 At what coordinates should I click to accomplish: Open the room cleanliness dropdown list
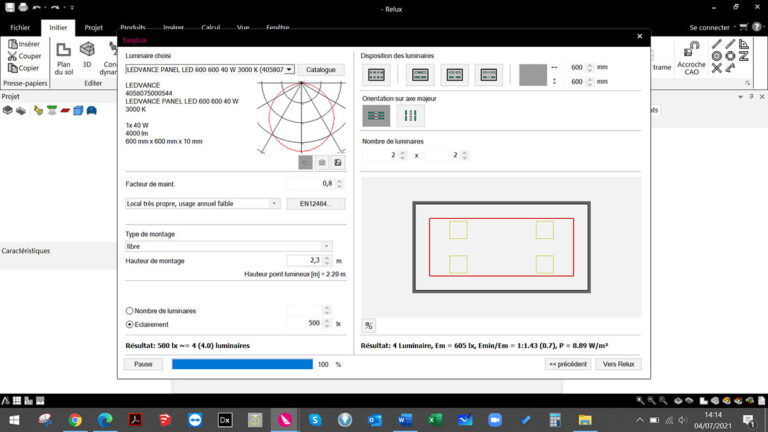(x=274, y=203)
